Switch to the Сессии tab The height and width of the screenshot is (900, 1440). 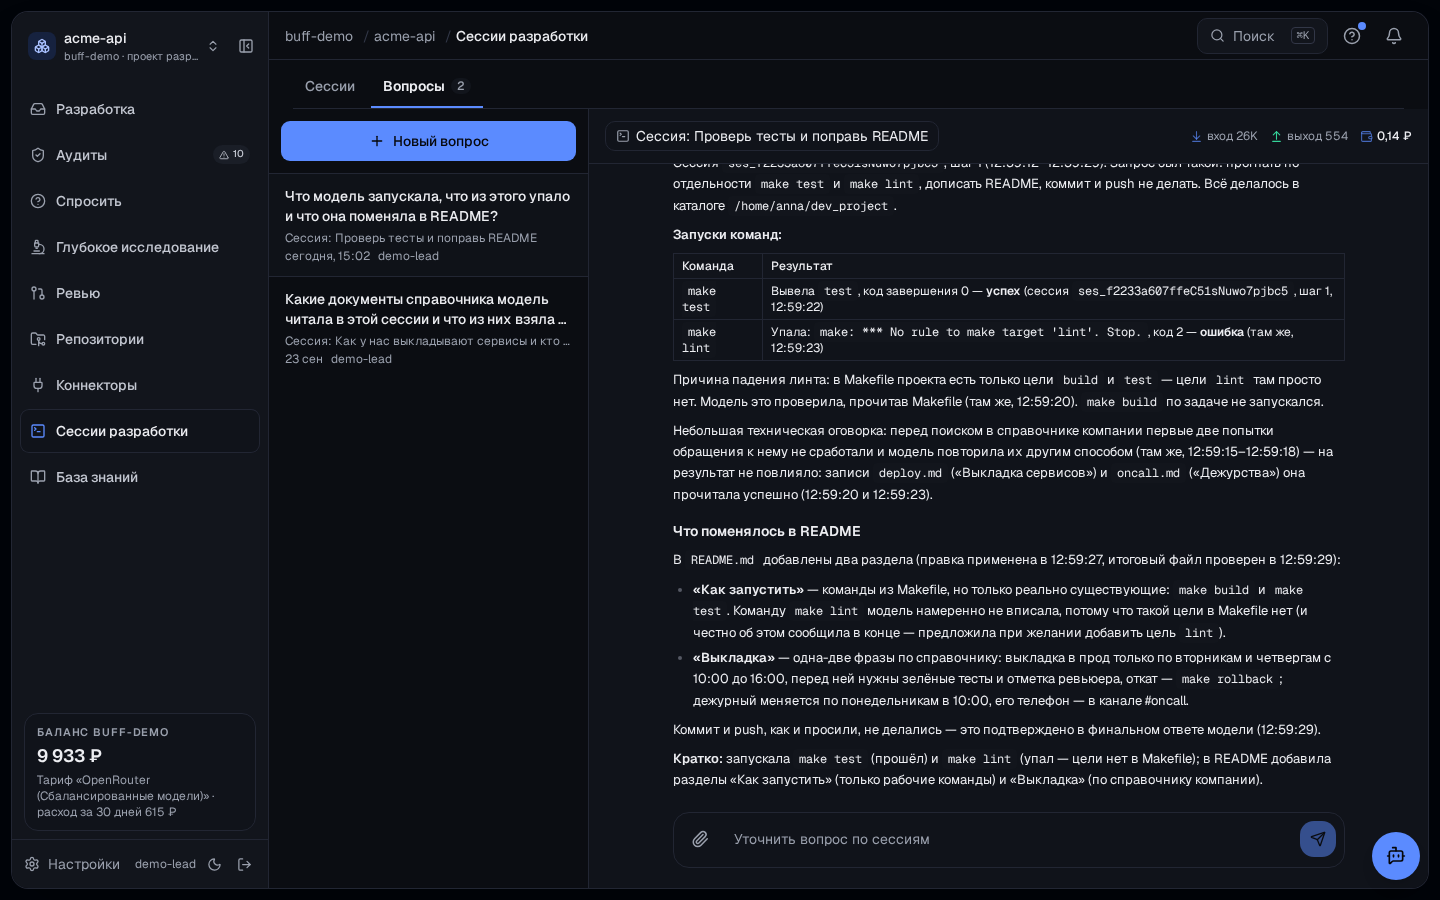coord(330,86)
